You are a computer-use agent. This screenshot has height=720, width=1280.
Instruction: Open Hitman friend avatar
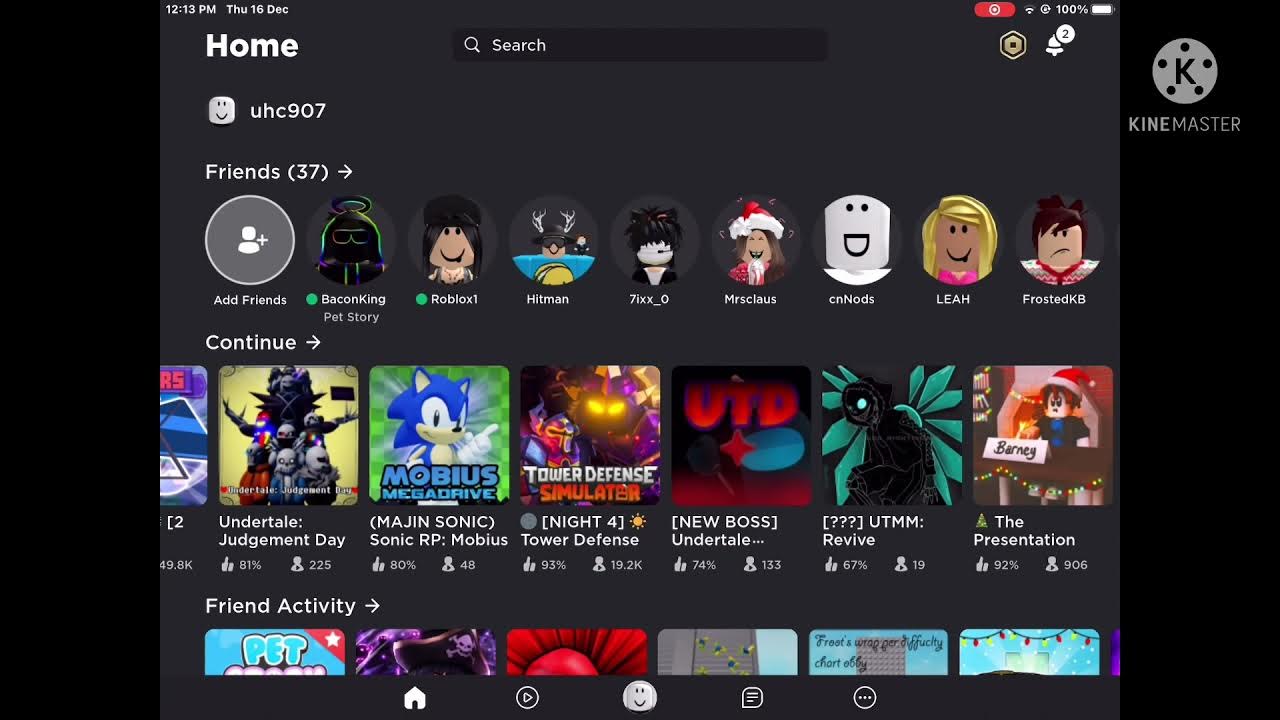(x=554, y=240)
